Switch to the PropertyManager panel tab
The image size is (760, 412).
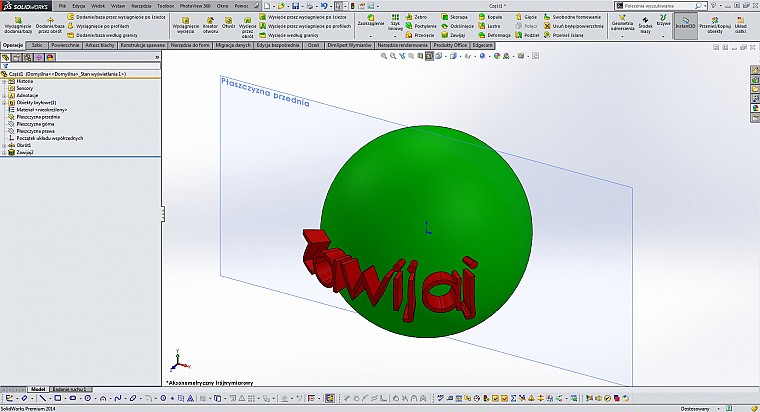pyautogui.click(x=17, y=57)
